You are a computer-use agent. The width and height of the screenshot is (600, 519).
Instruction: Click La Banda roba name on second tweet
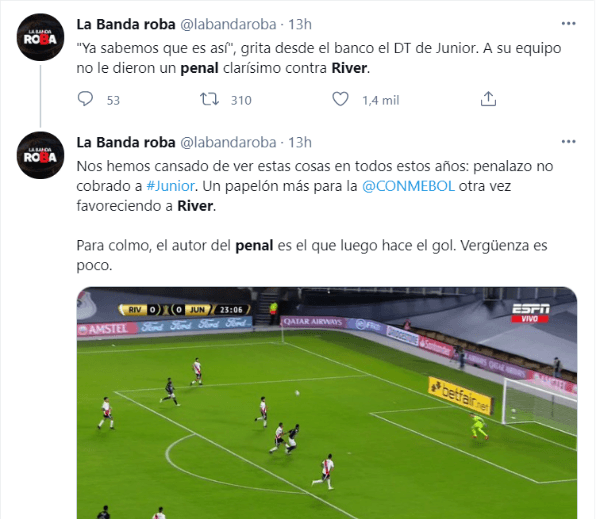(126, 142)
